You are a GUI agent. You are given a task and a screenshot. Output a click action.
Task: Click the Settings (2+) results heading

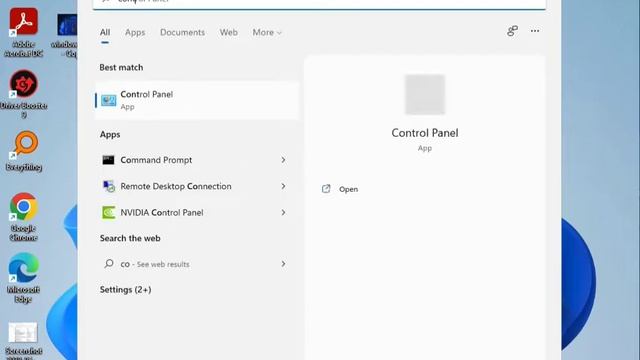[x=125, y=290]
